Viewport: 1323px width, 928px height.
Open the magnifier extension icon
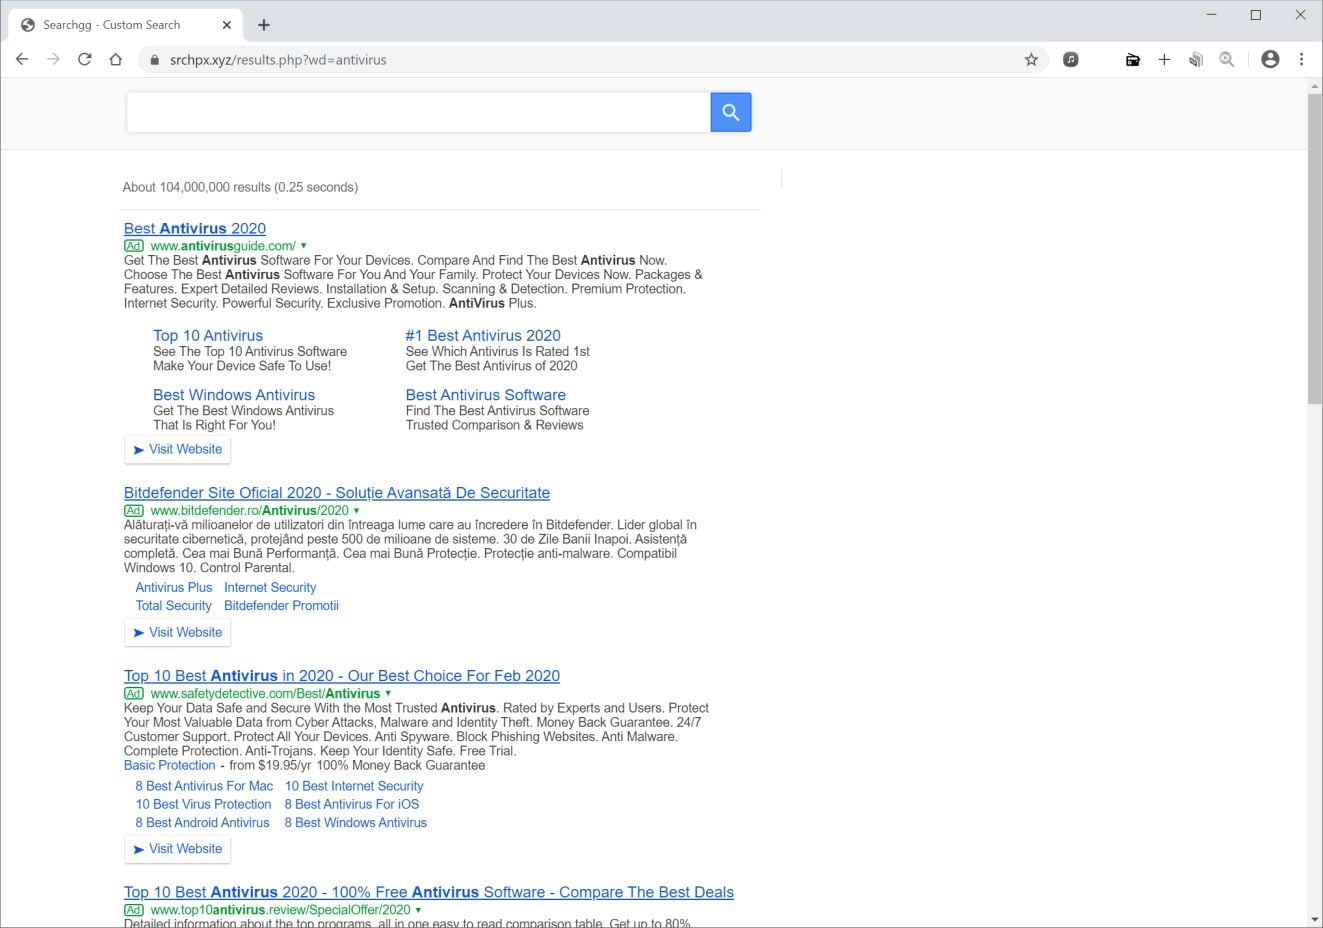point(1226,60)
